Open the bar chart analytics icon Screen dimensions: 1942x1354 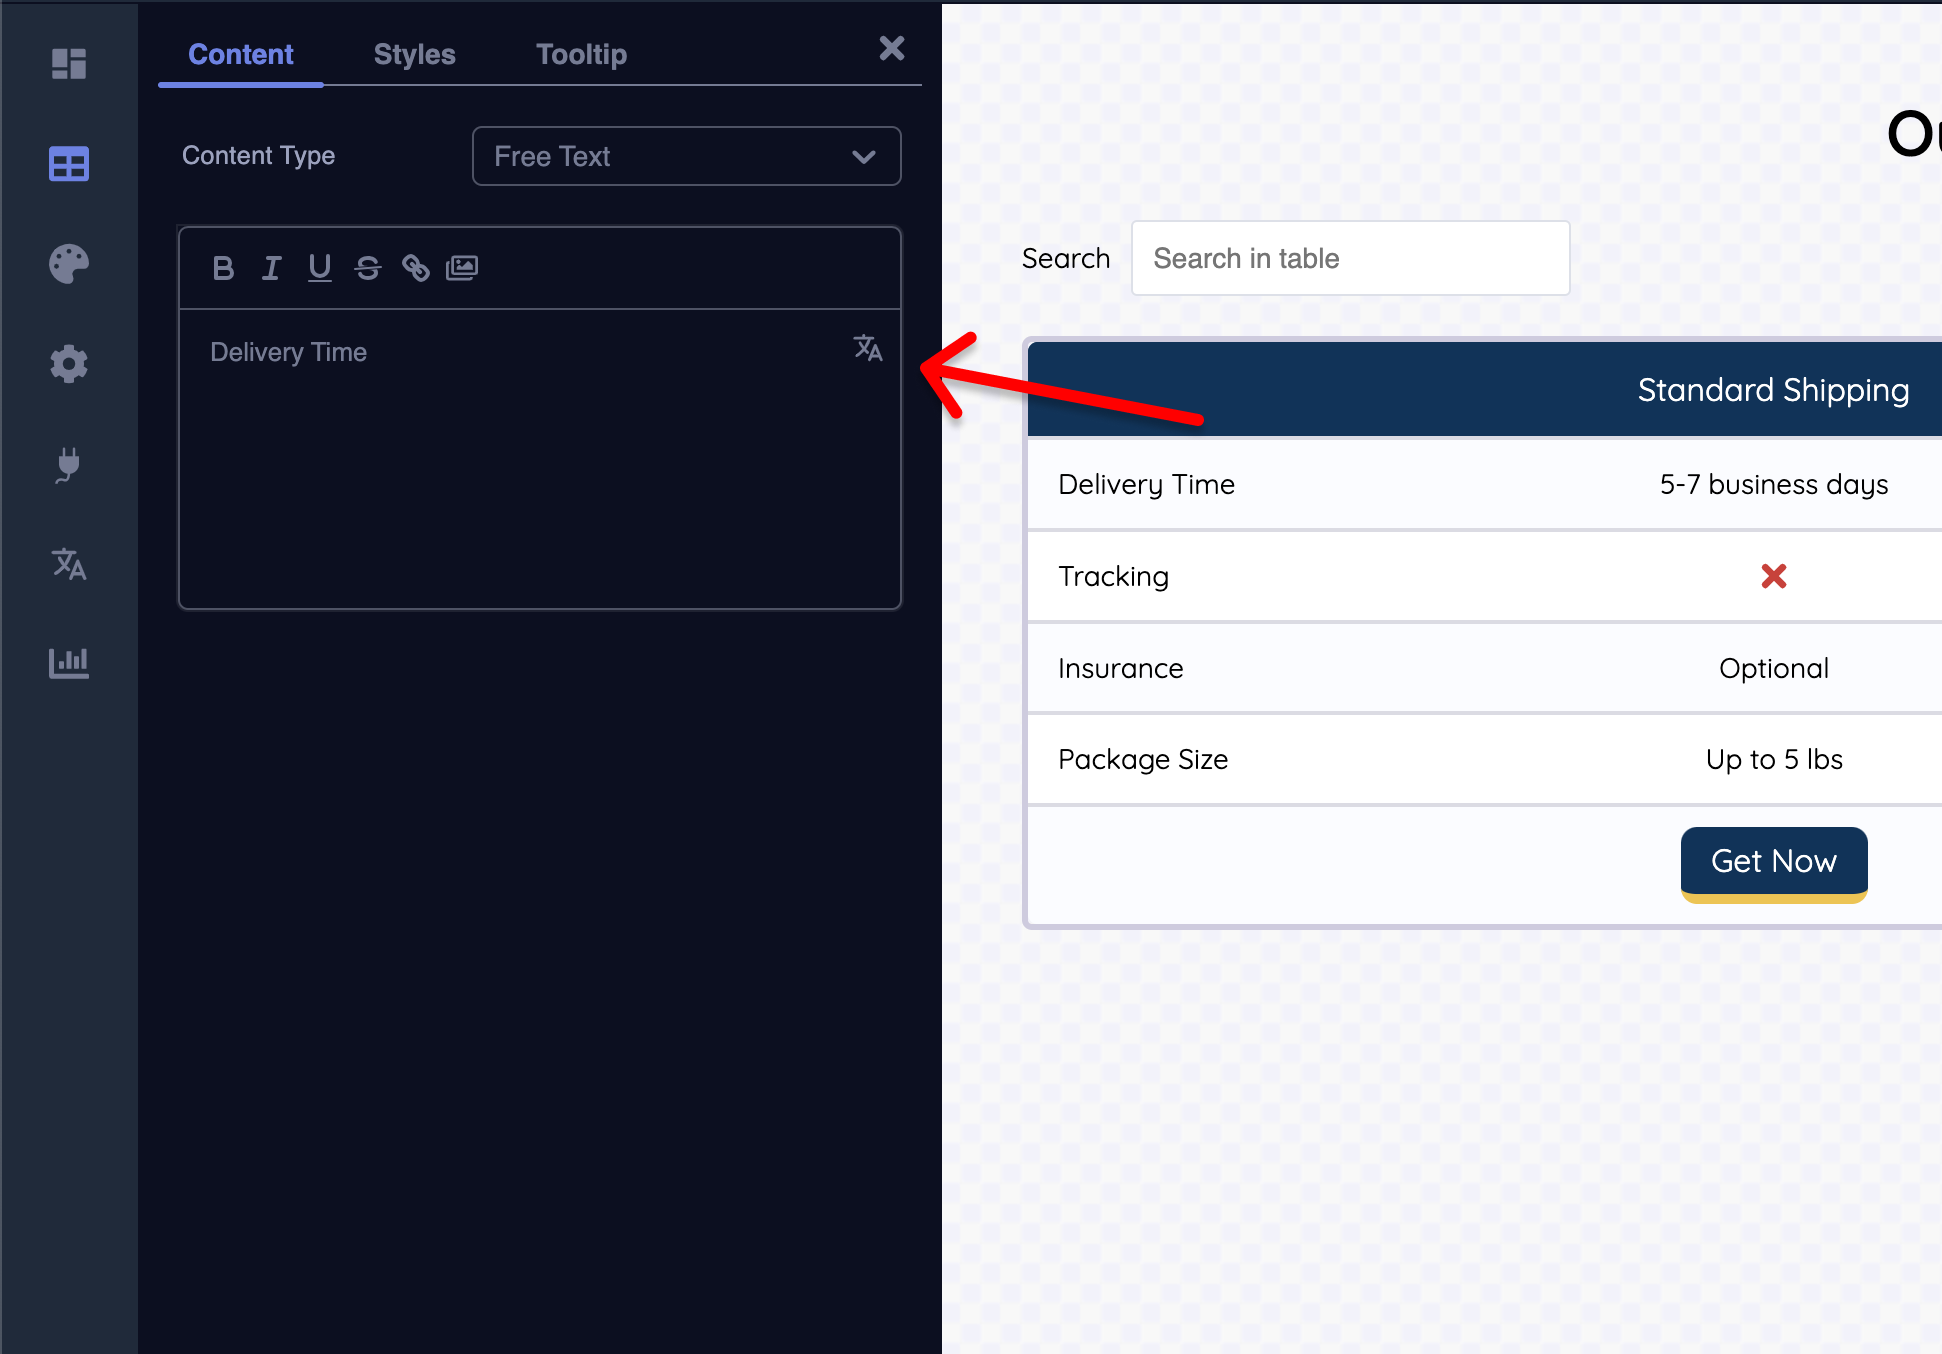tap(69, 662)
